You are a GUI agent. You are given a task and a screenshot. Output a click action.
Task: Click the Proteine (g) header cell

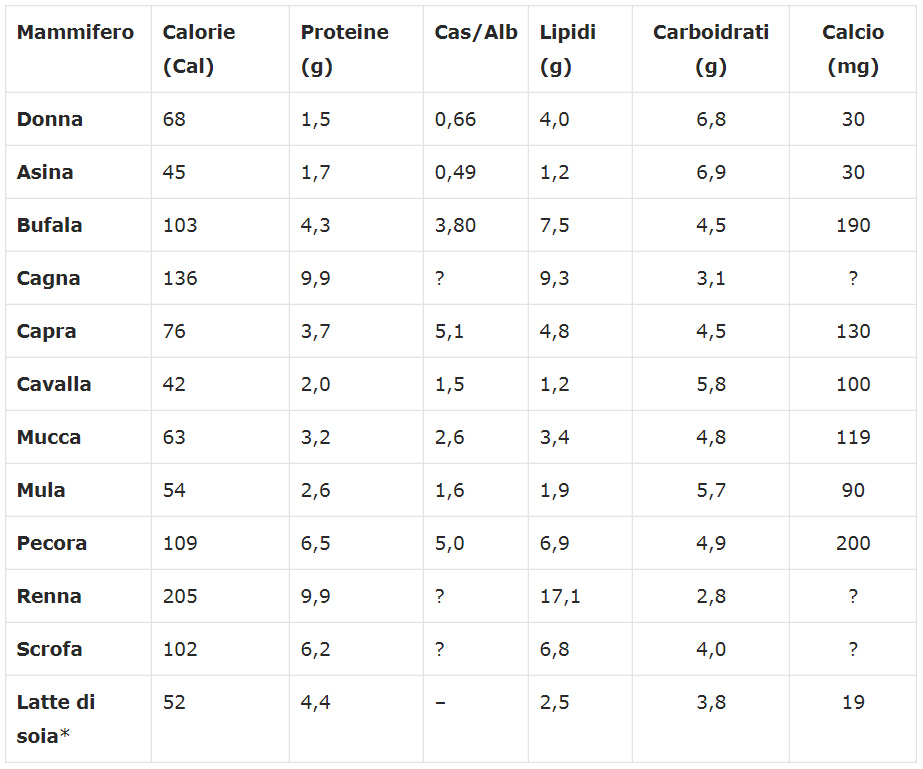[x=344, y=49]
